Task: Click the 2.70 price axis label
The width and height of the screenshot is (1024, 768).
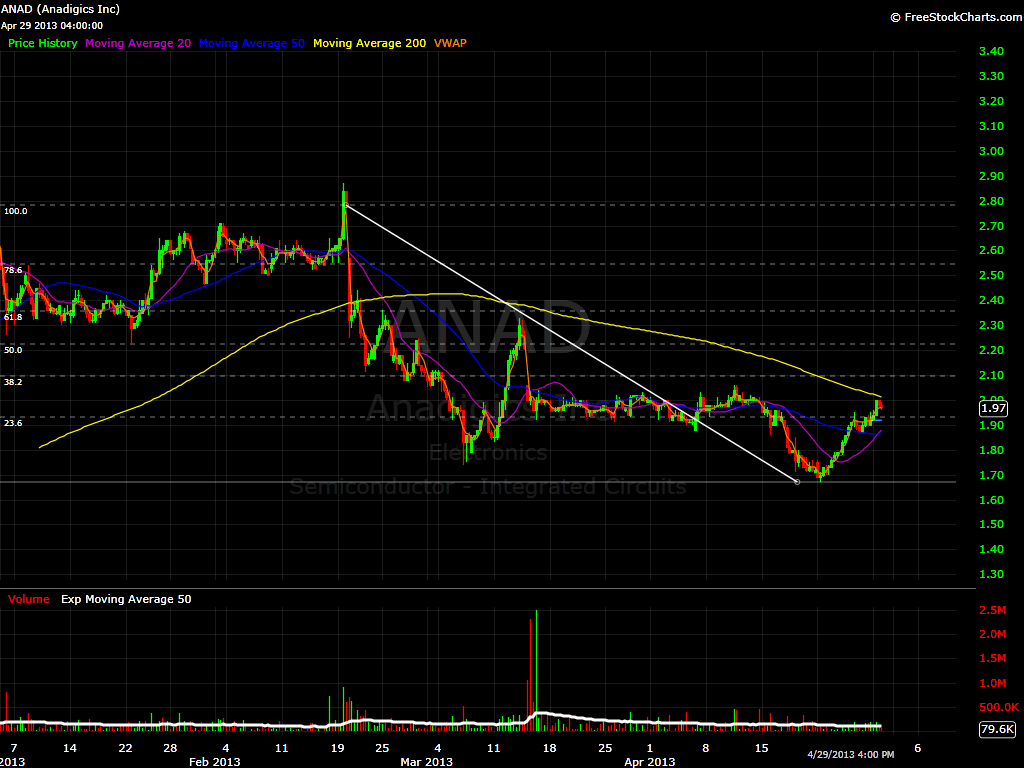Action: (991, 227)
